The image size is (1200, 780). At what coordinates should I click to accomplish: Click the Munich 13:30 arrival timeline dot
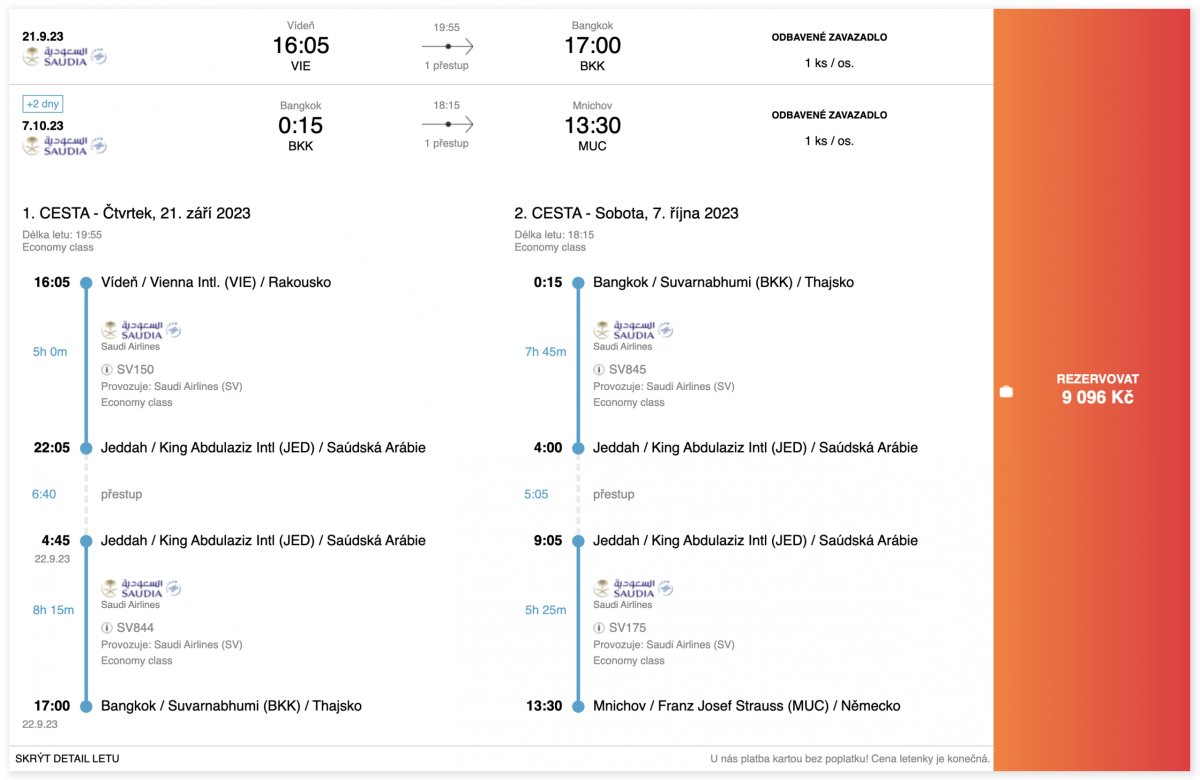tap(578, 706)
